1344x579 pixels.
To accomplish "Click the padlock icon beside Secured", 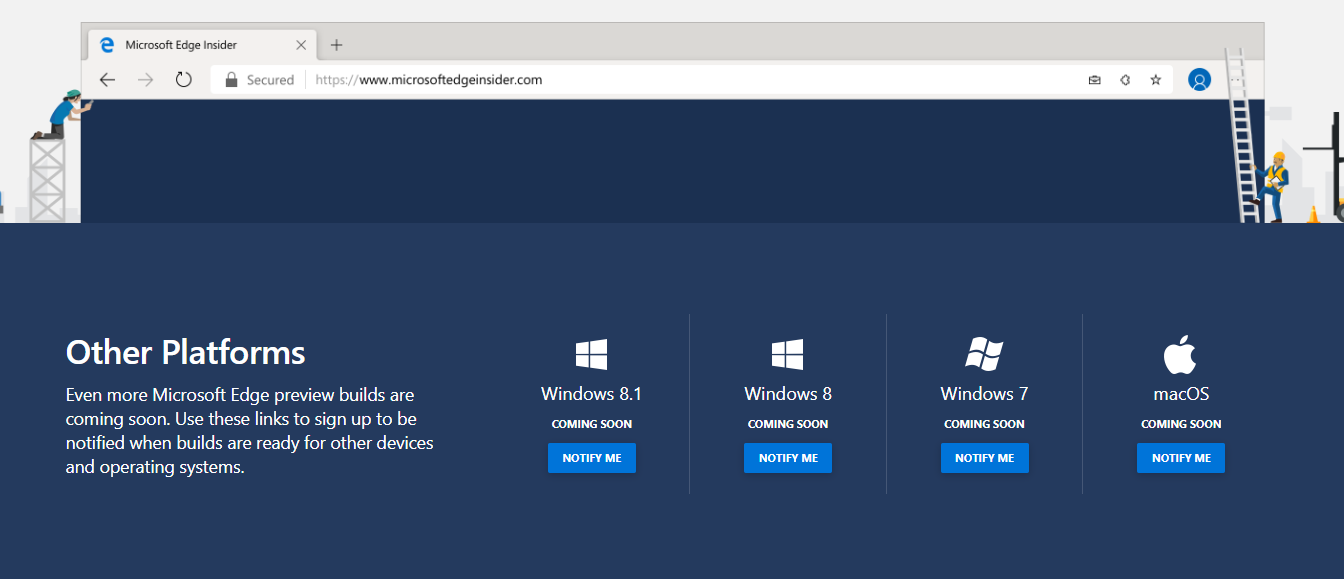I will coord(231,79).
